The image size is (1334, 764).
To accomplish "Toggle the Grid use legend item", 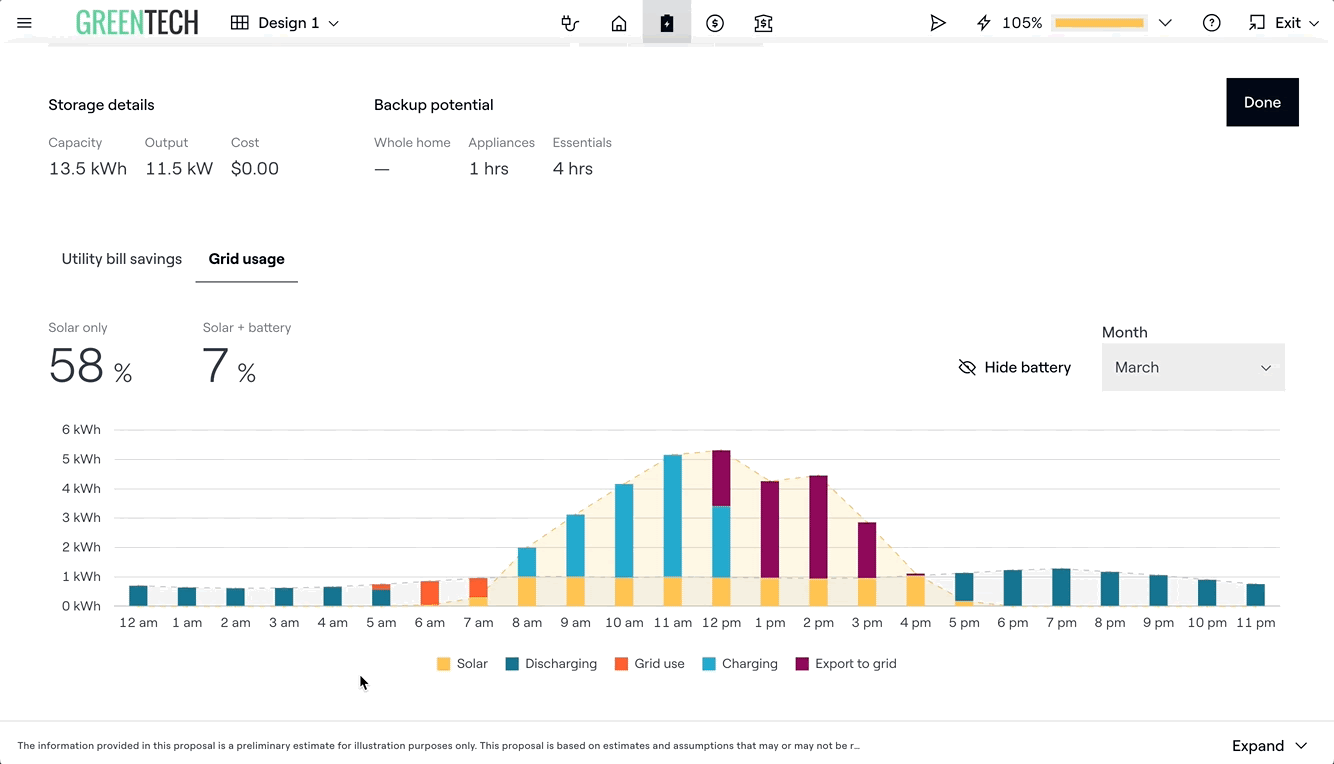I will pyautogui.click(x=649, y=664).
